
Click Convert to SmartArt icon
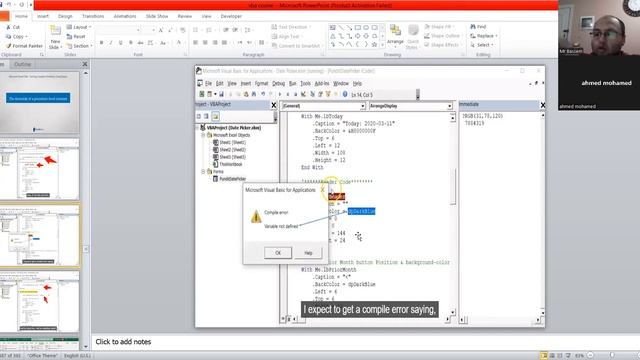tap(275, 46)
